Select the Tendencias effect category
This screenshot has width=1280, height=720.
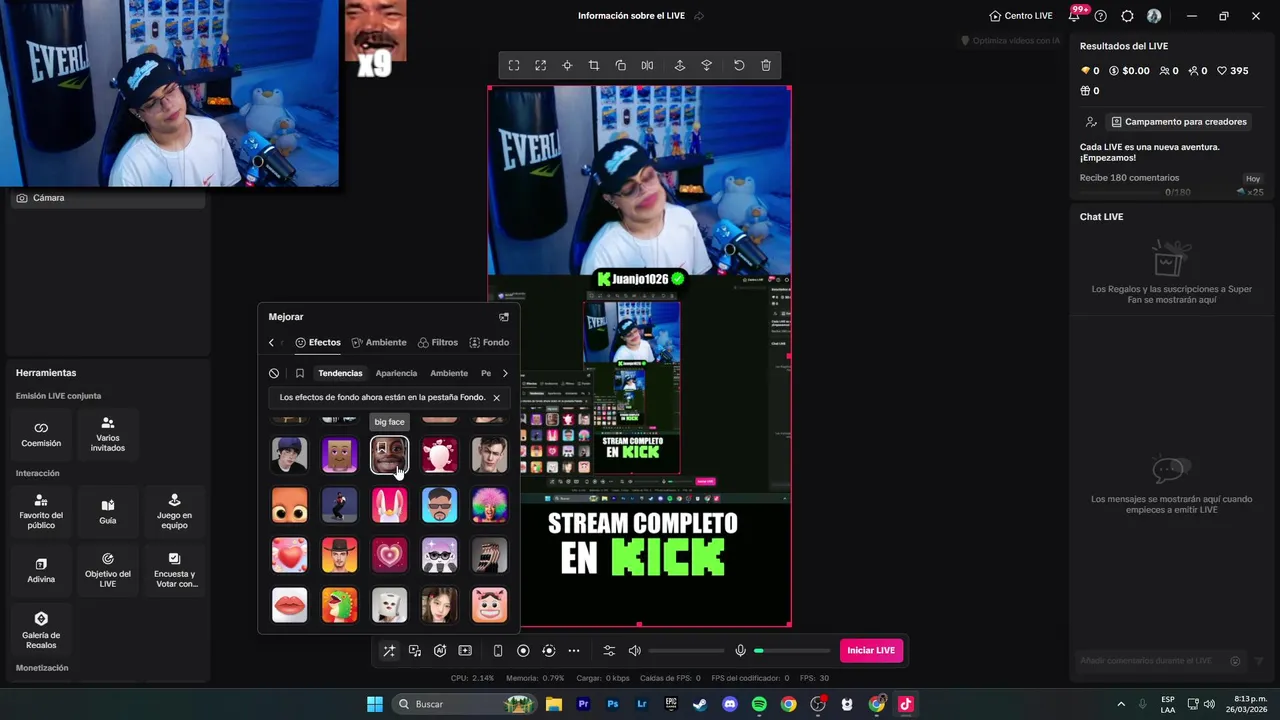tap(340, 373)
